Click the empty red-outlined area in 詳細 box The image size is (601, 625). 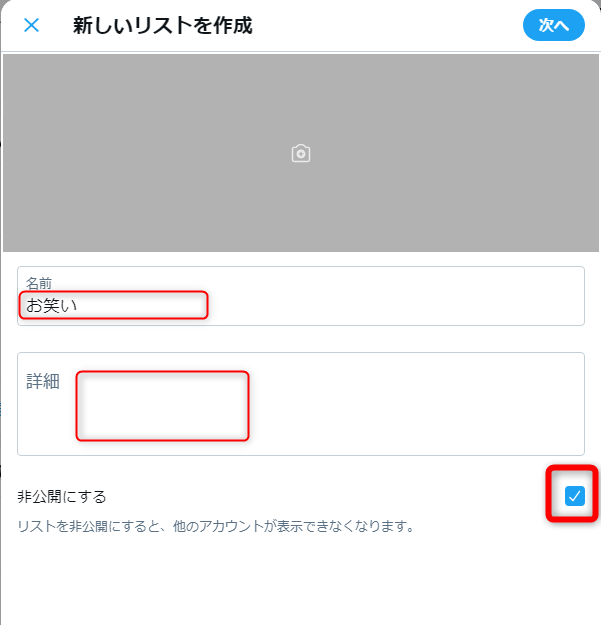pos(163,406)
